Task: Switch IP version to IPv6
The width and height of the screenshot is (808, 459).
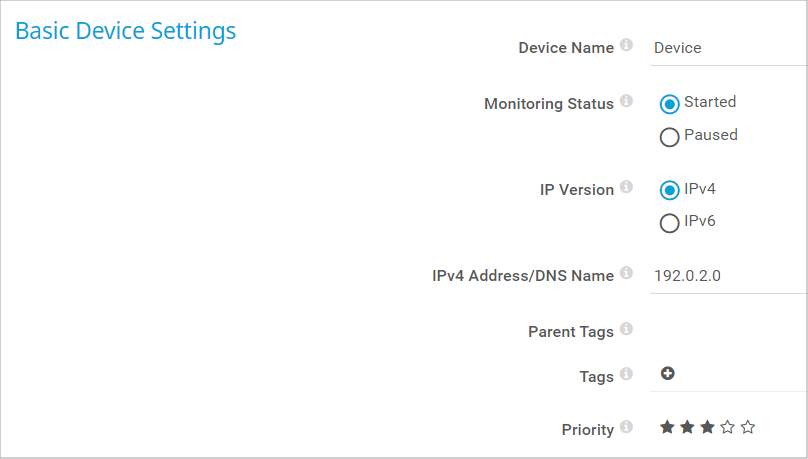Action: [x=669, y=224]
